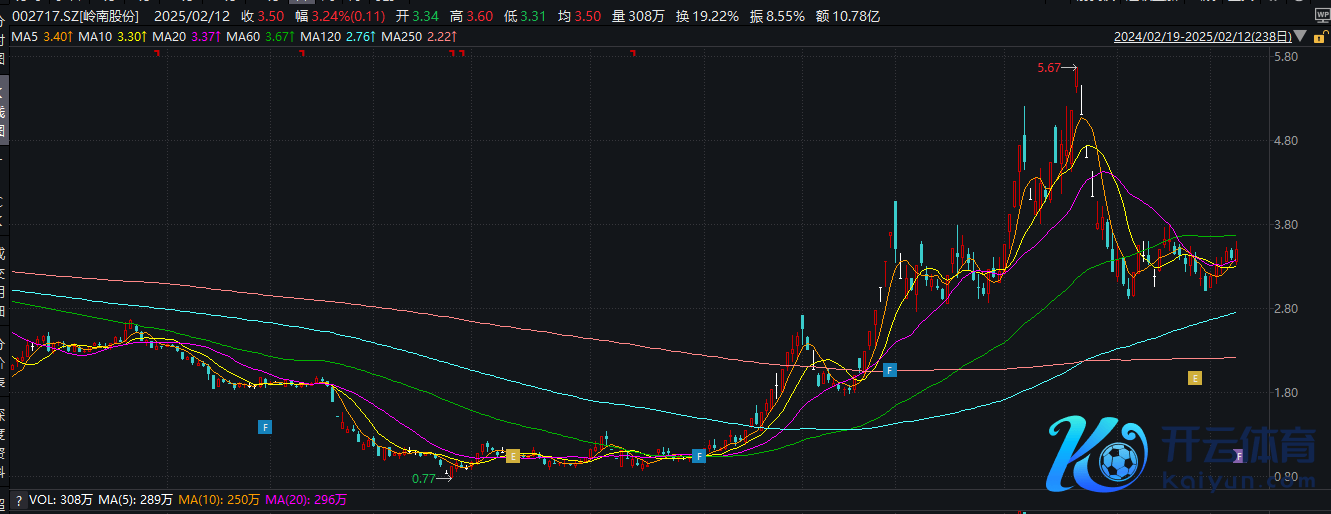Click the VOL 308万 volume label

click(60, 499)
